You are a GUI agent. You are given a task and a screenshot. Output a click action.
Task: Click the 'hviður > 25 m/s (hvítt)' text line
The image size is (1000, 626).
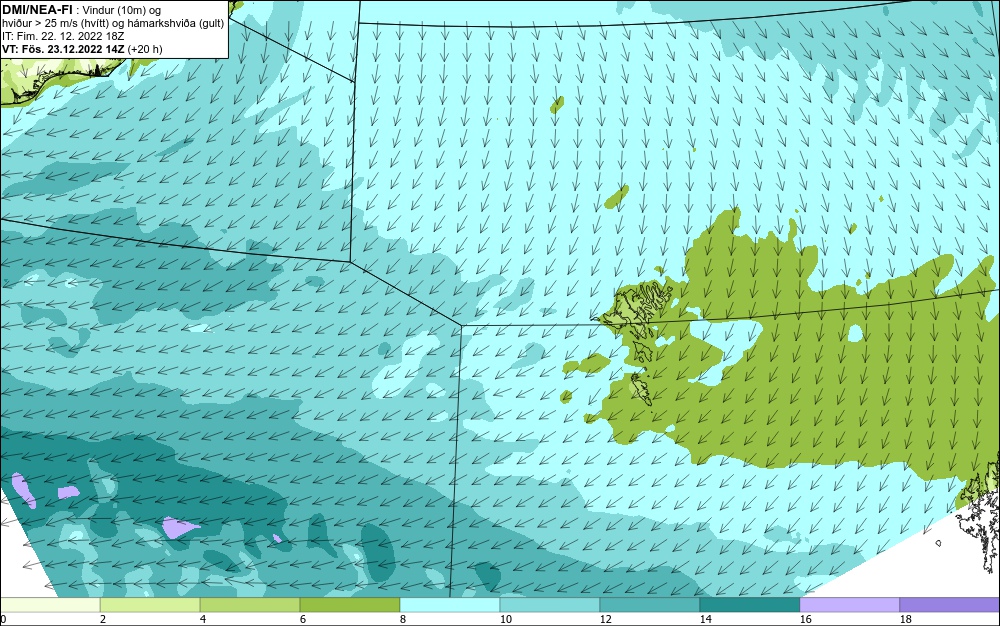coord(55,24)
